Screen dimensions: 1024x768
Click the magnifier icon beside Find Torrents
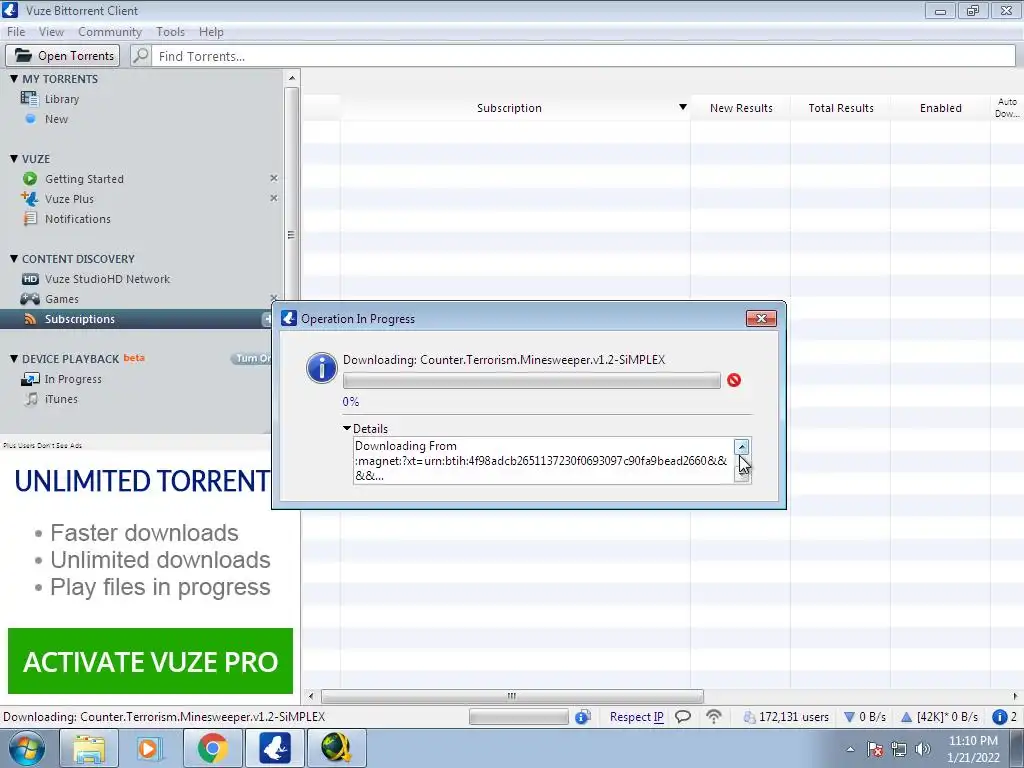pyautogui.click(x=140, y=56)
